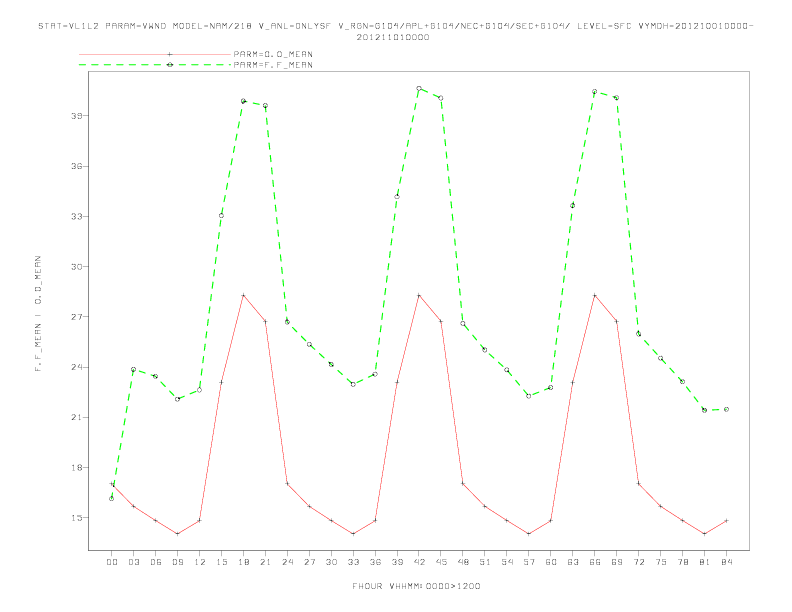This screenshot has width=792, height=612.
Task: Click green F.F_MEAN peak marker at hour 42
Action: (419, 88)
